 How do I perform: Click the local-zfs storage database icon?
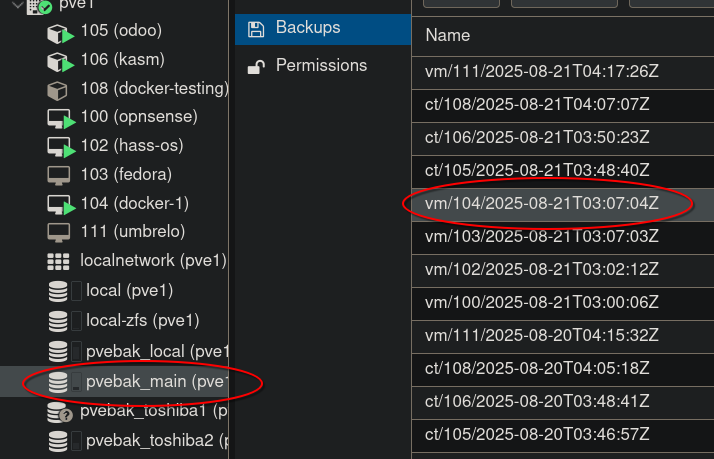pos(58,321)
